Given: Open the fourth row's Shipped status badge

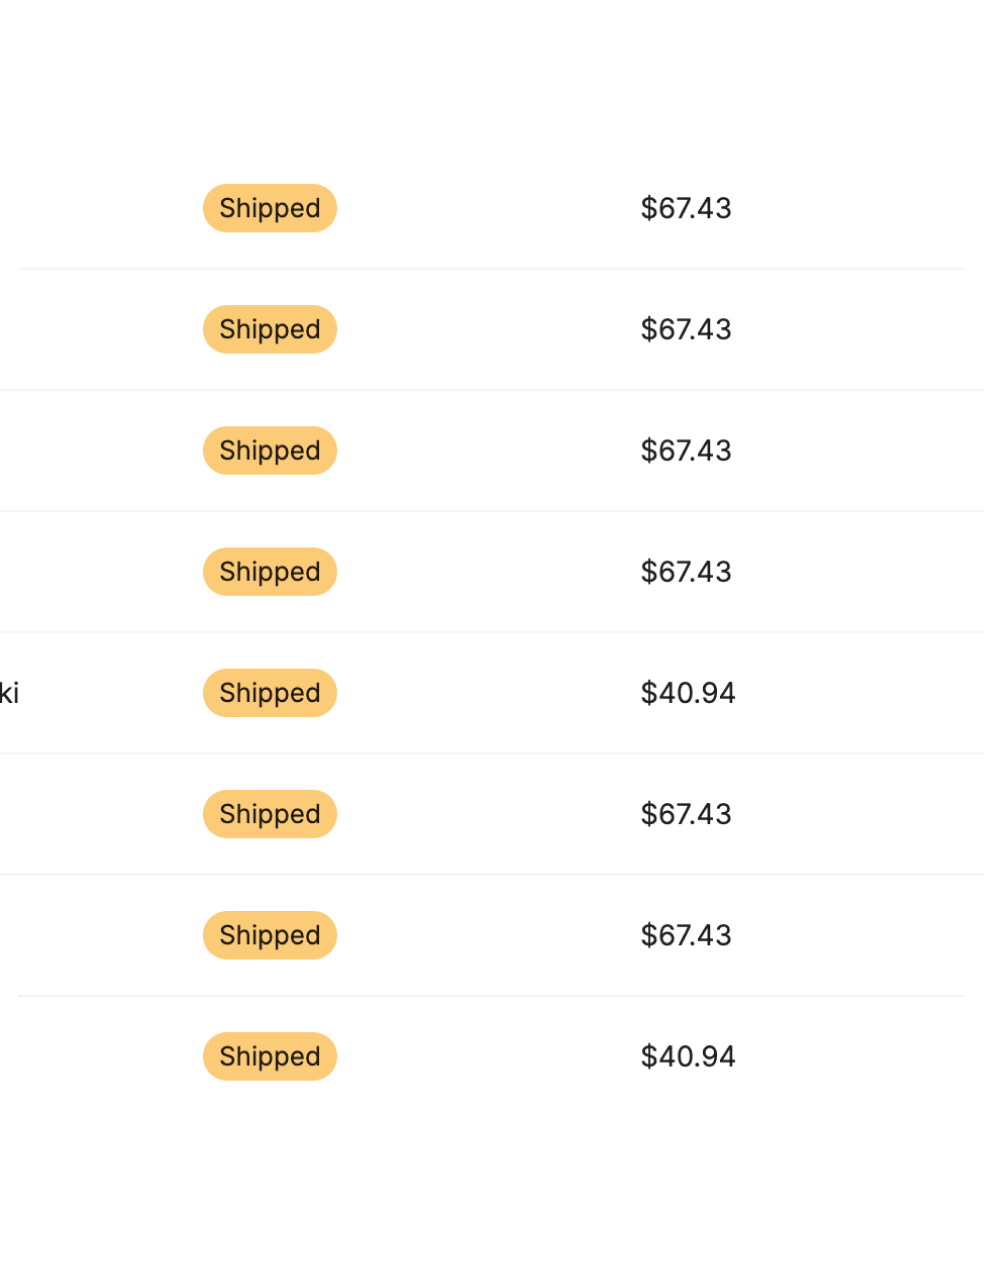Looking at the screenshot, I should click(270, 572).
